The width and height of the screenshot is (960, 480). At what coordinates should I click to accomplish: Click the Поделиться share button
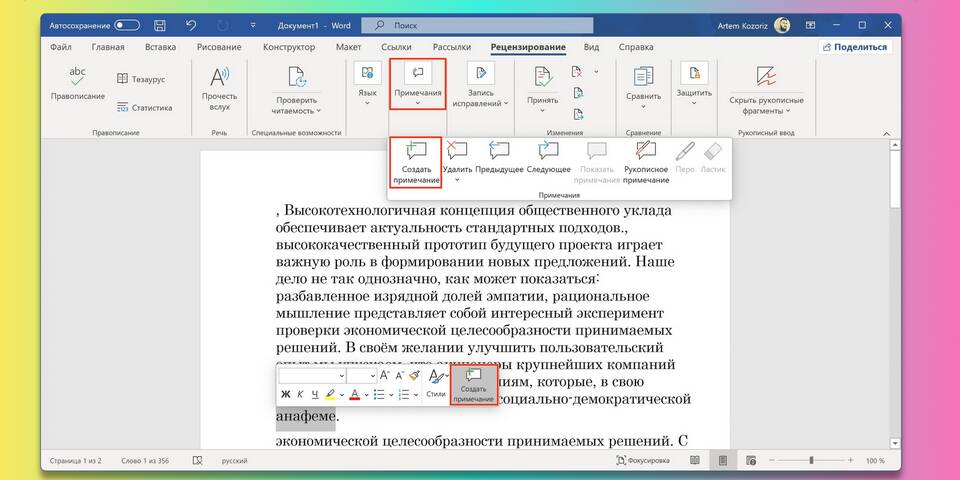click(854, 47)
